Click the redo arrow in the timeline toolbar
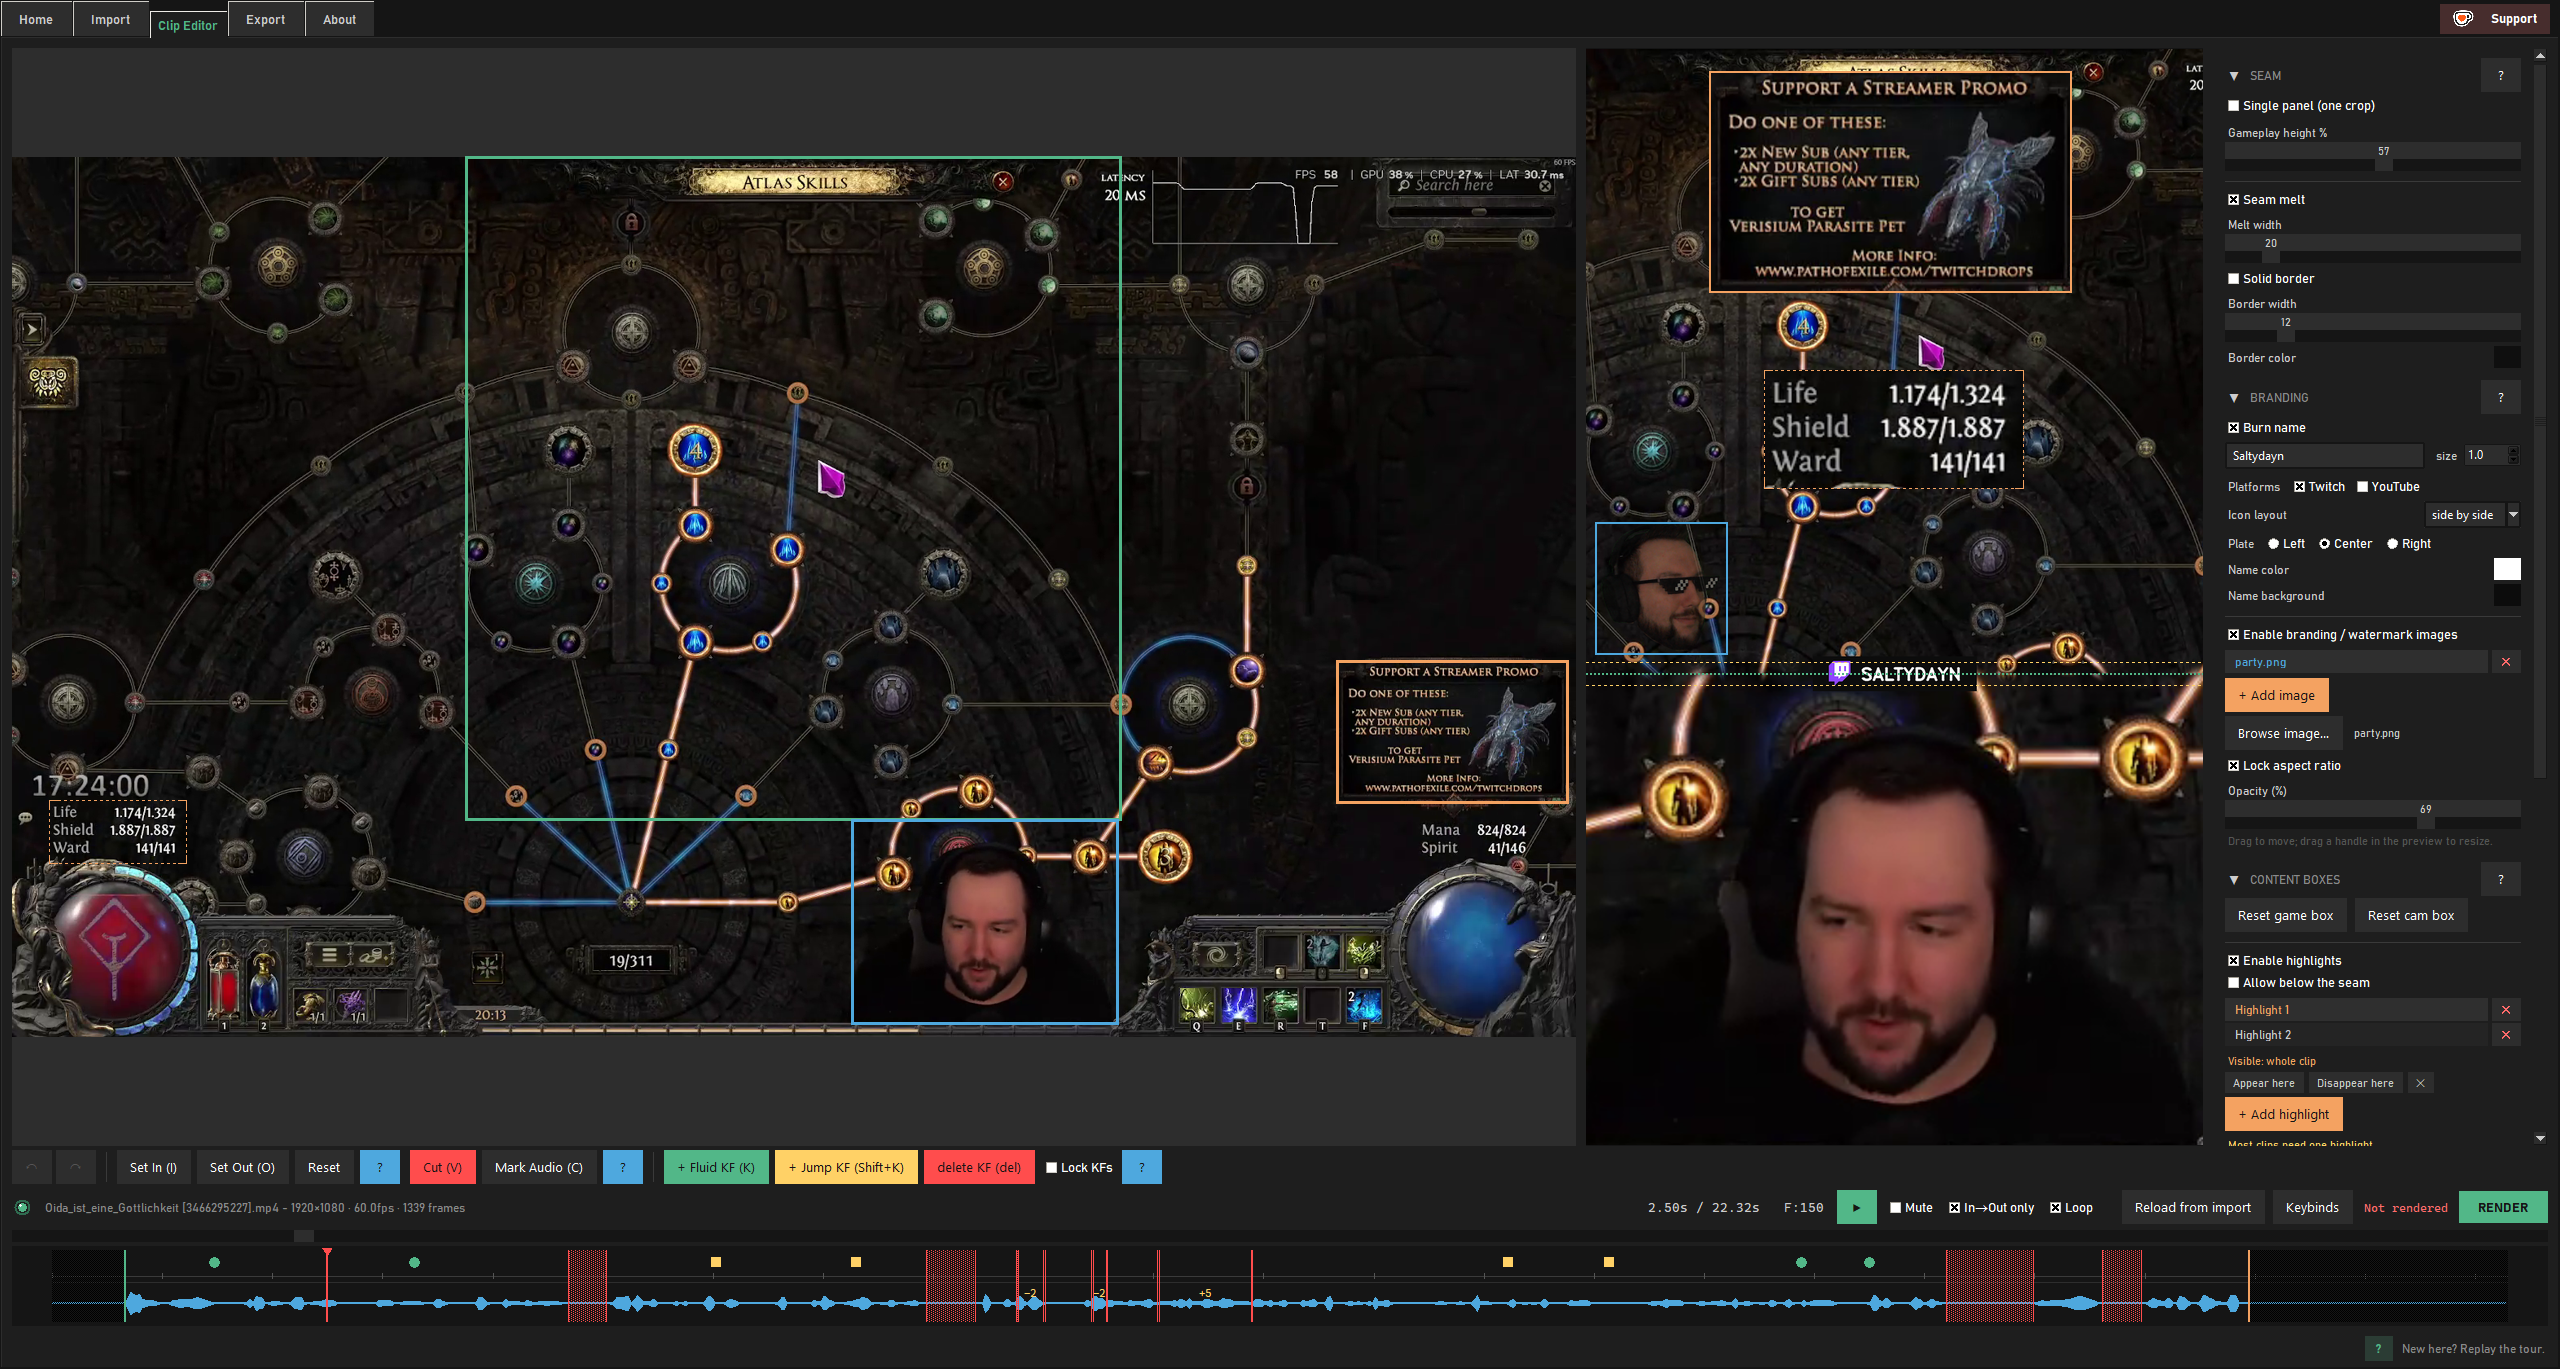This screenshot has height=1369, width=2560. pos(75,1167)
